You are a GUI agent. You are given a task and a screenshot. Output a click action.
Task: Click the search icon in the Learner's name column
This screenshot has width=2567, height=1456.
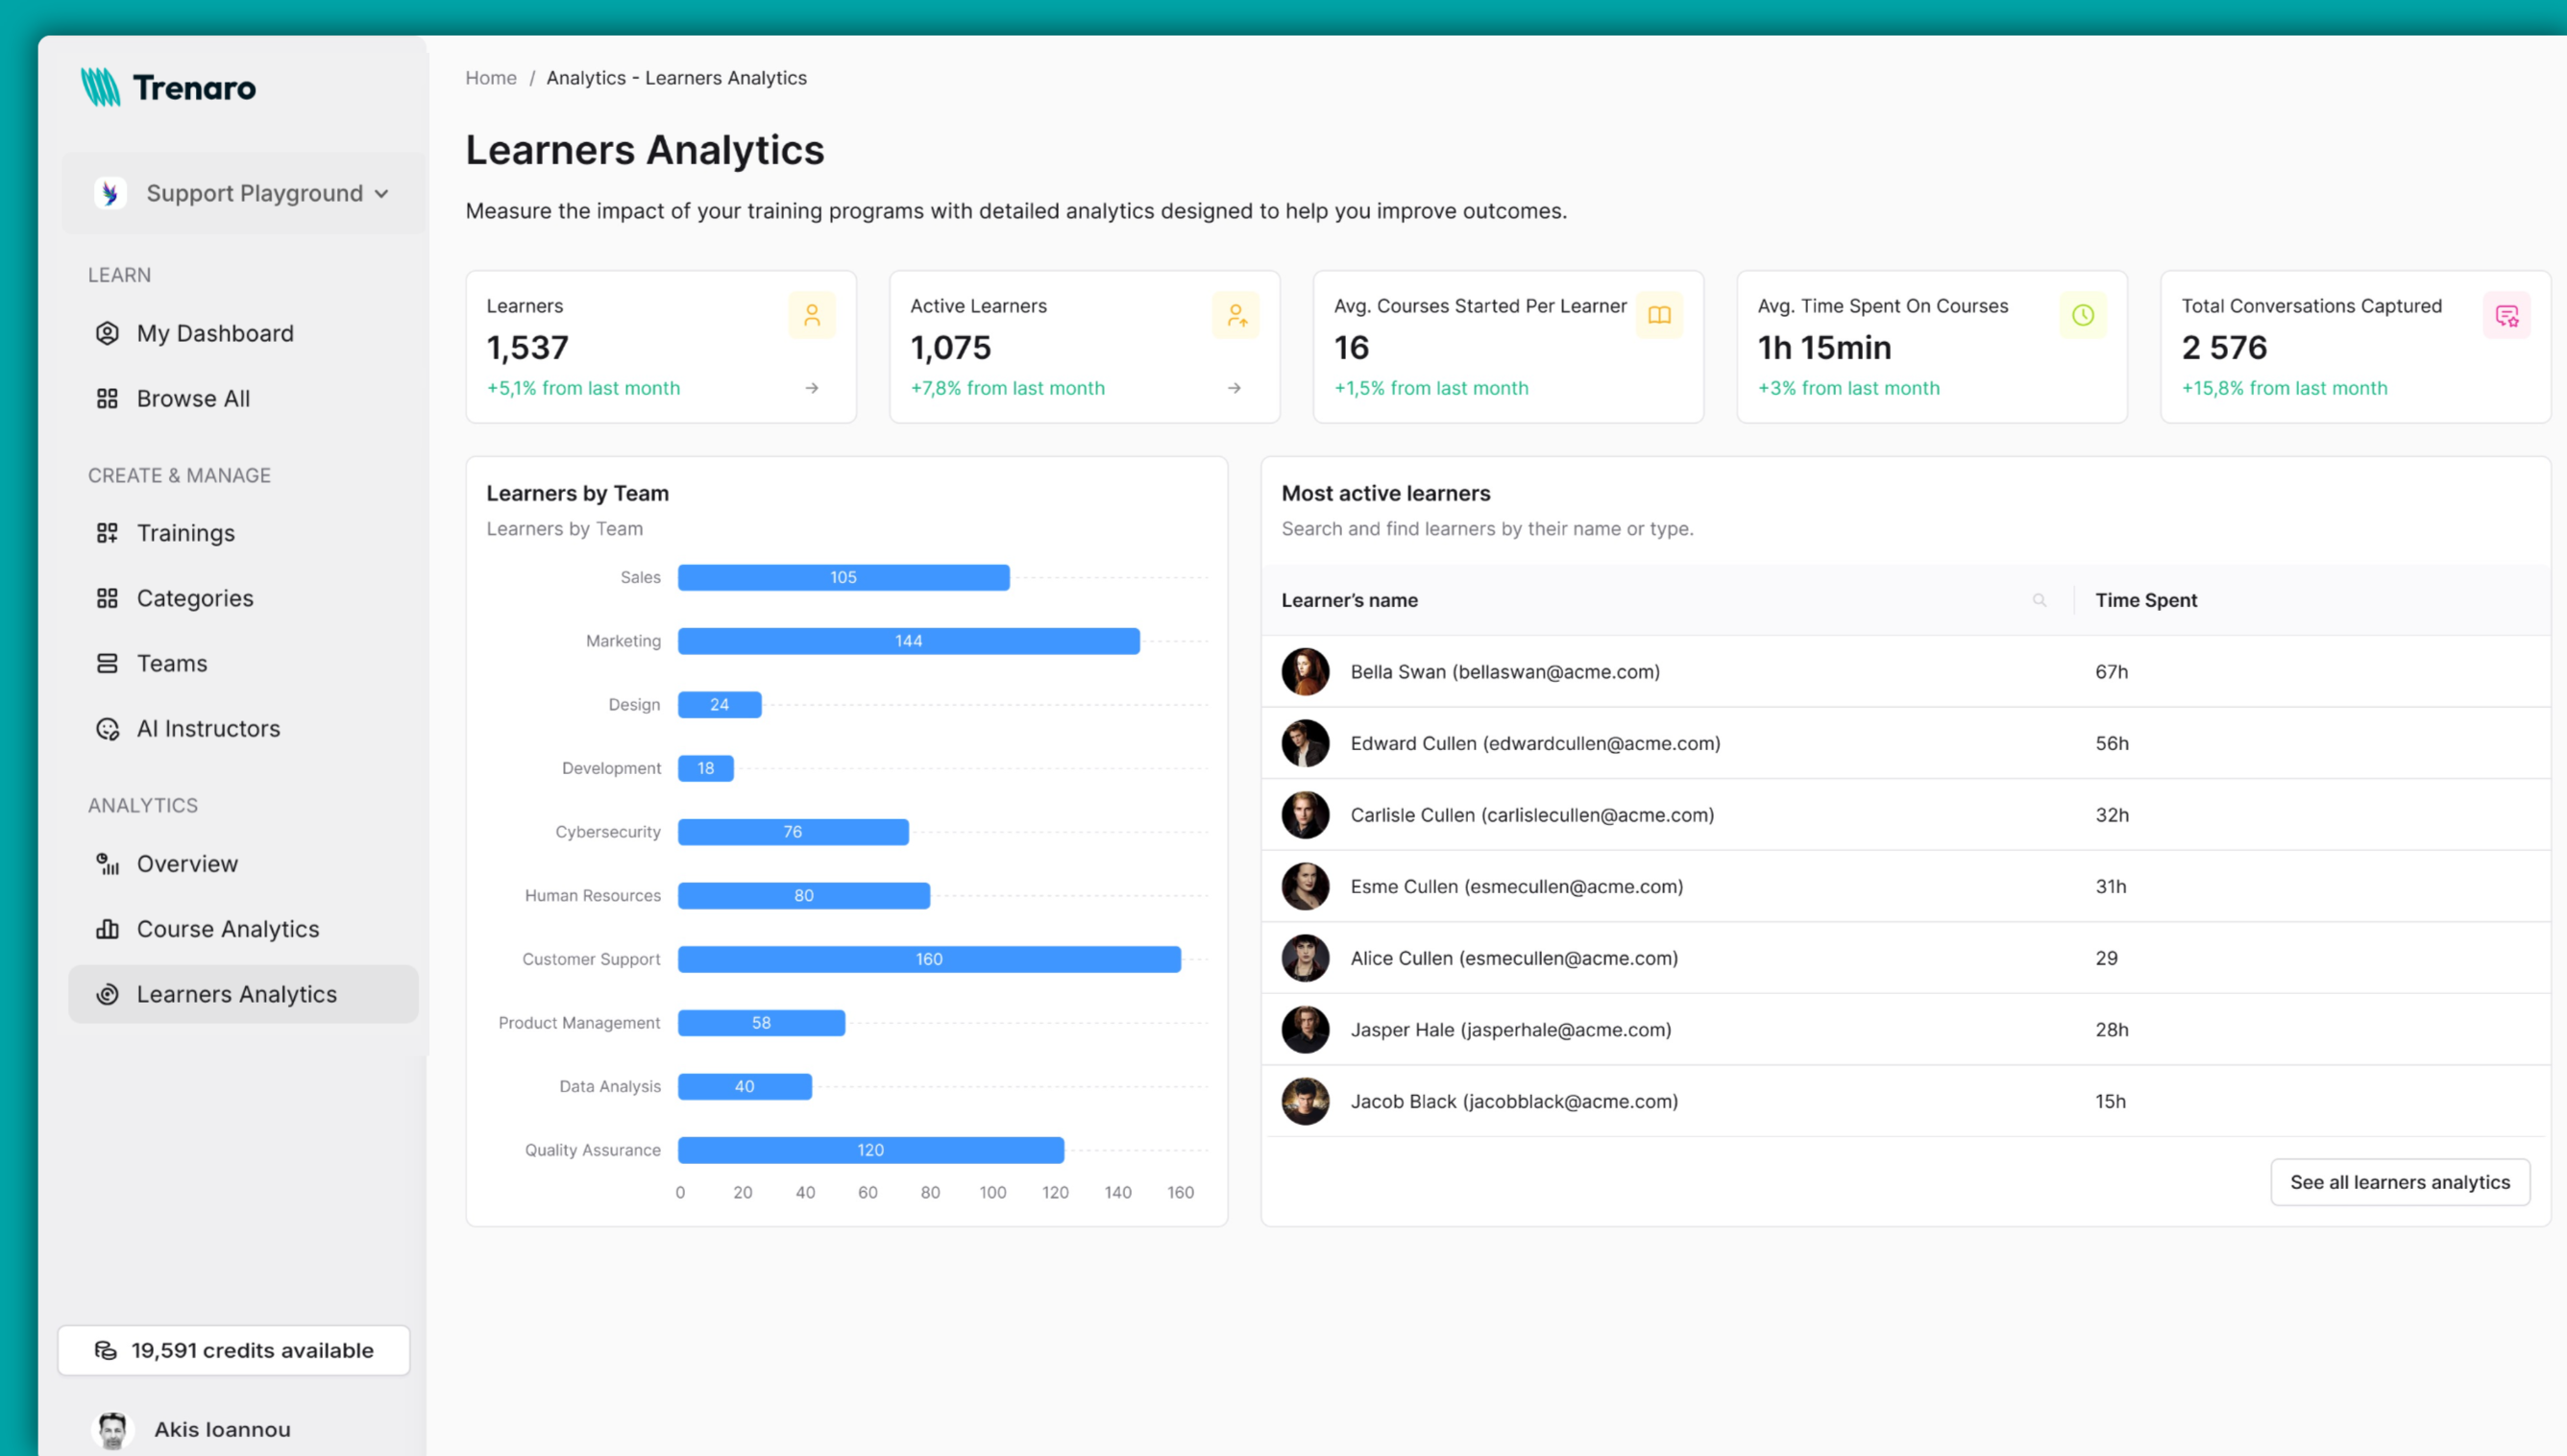[2039, 600]
